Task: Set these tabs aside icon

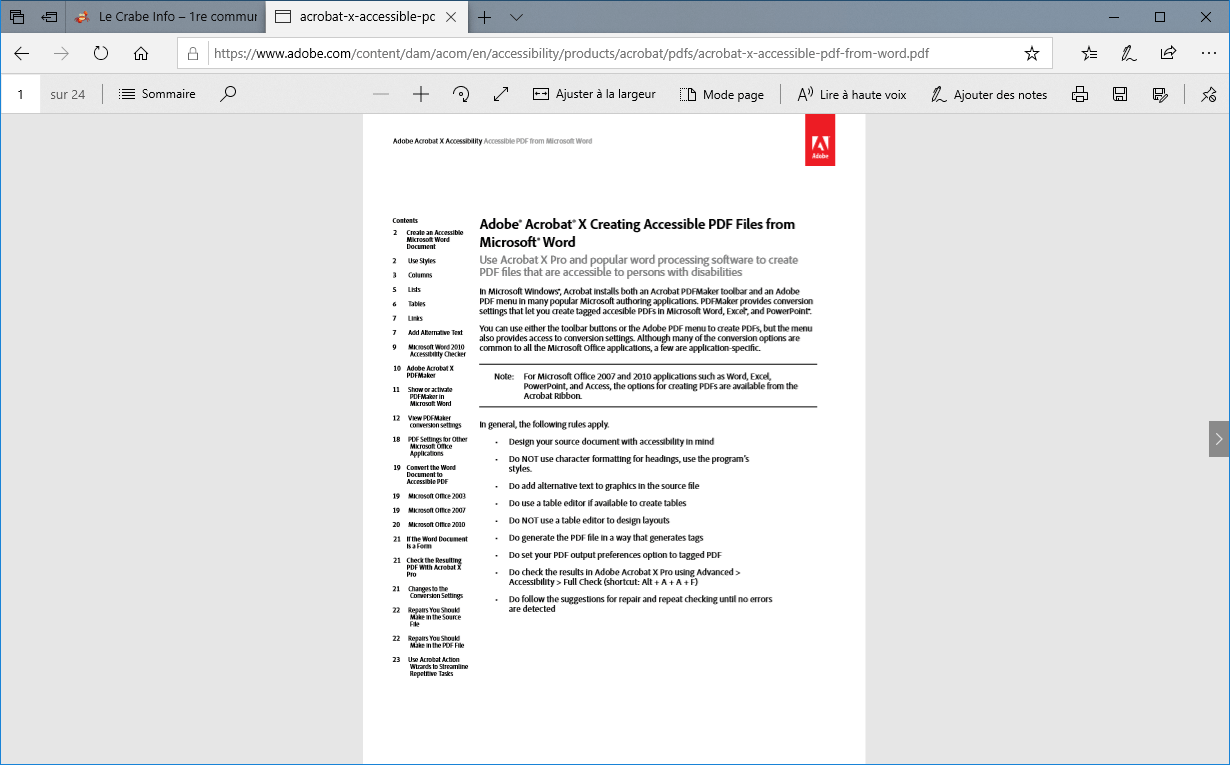Action: tap(49, 17)
